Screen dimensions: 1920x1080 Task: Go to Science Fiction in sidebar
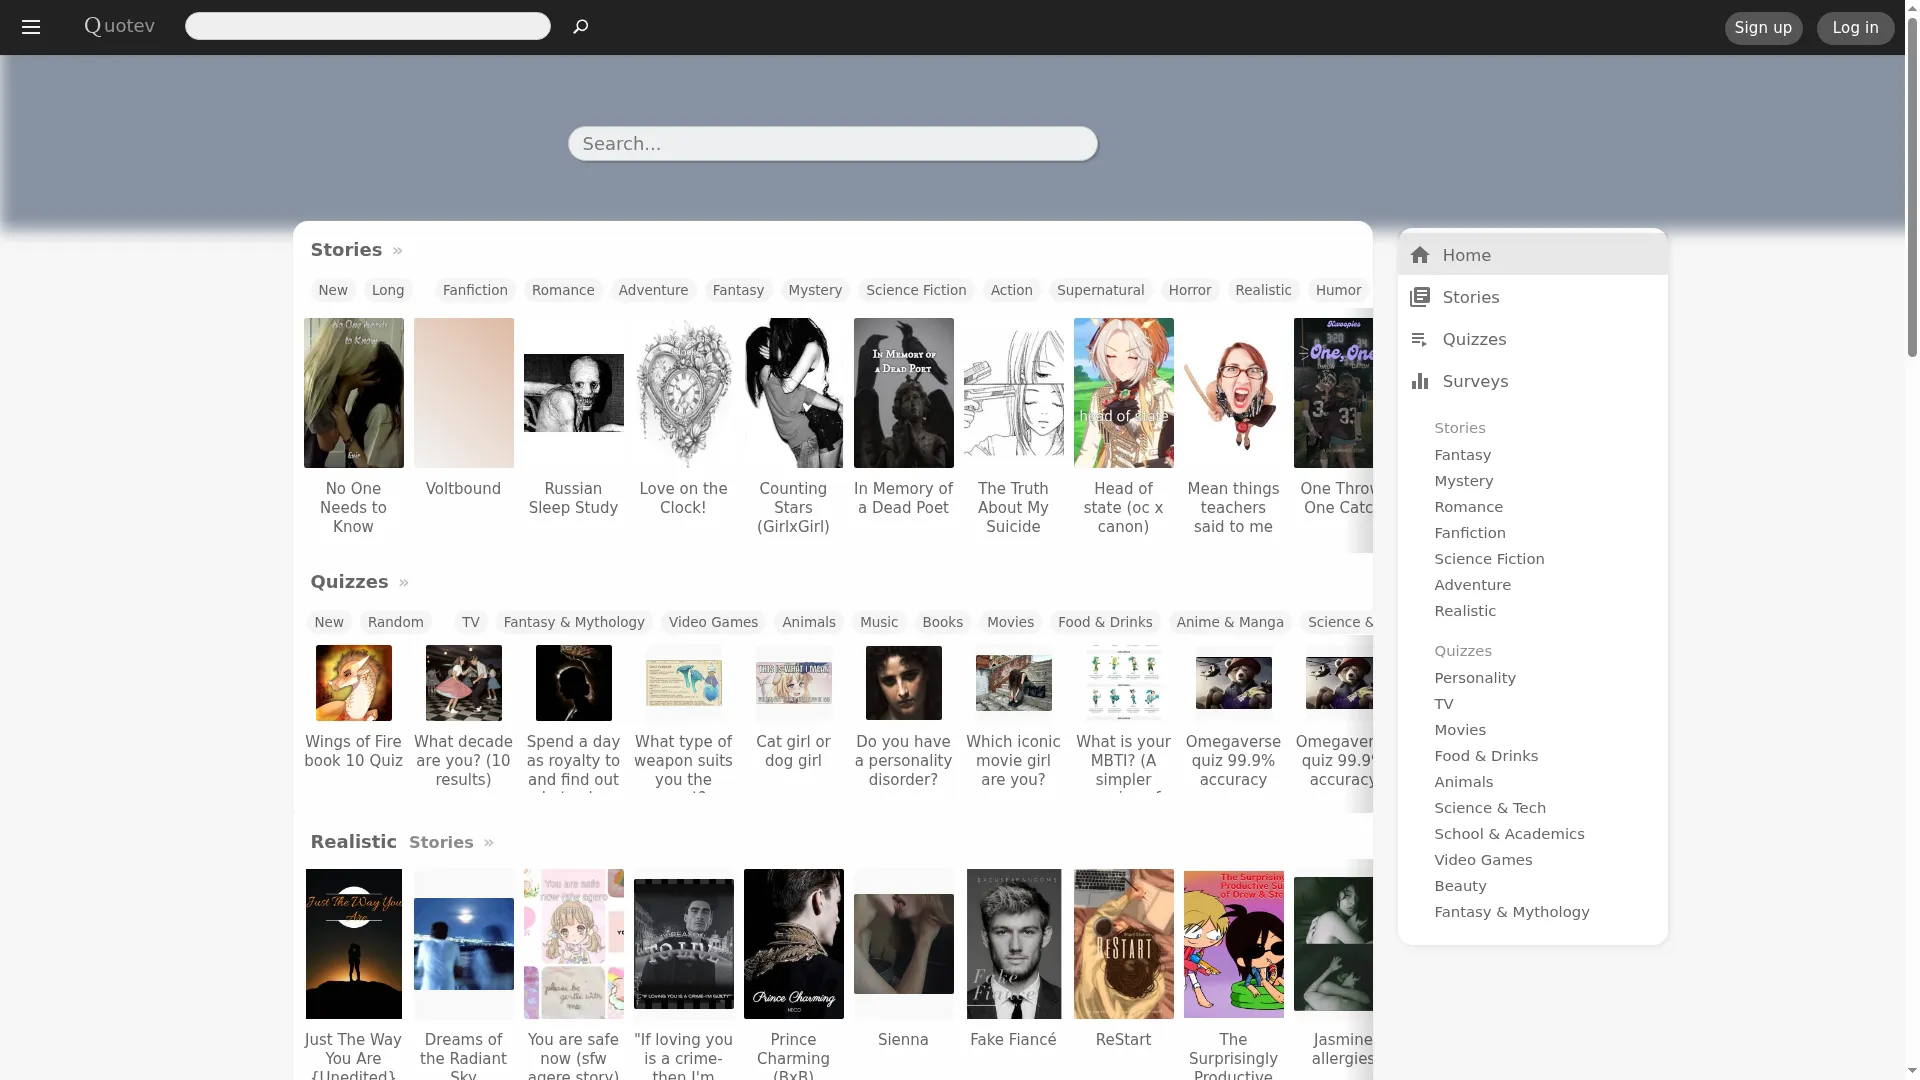pos(1489,559)
